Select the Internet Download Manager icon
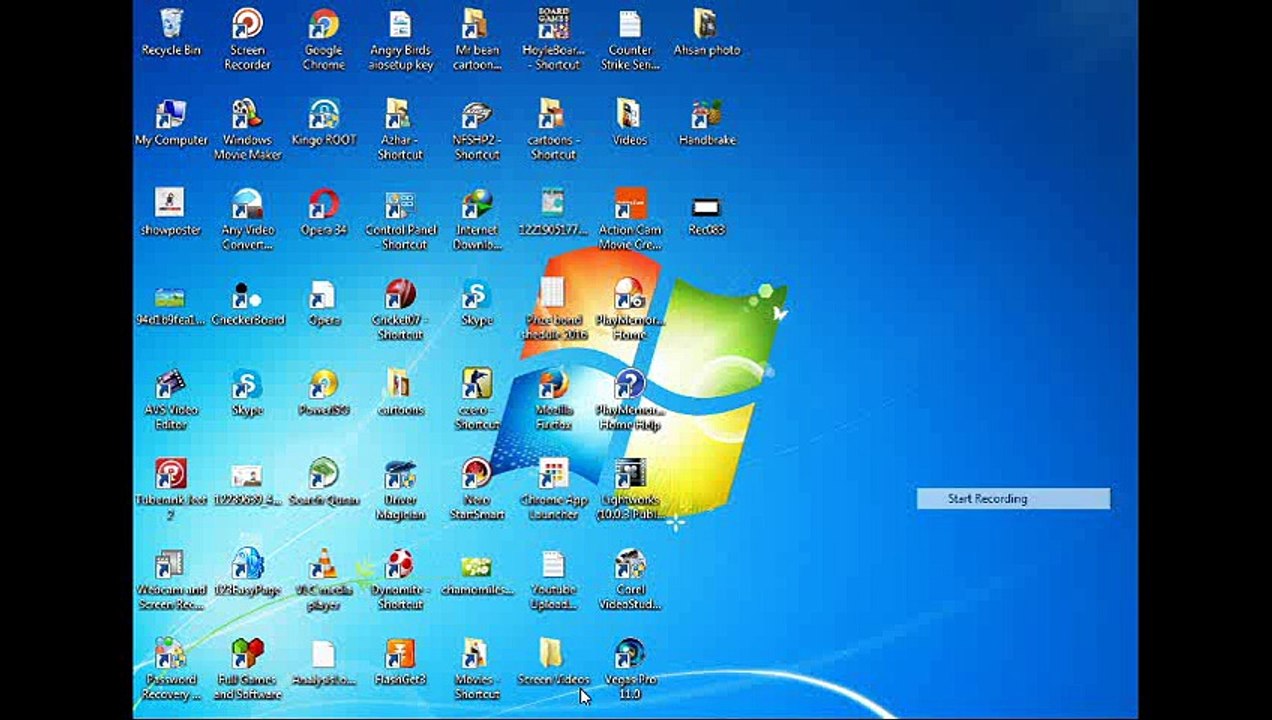The width and height of the screenshot is (1272, 720). click(x=477, y=219)
